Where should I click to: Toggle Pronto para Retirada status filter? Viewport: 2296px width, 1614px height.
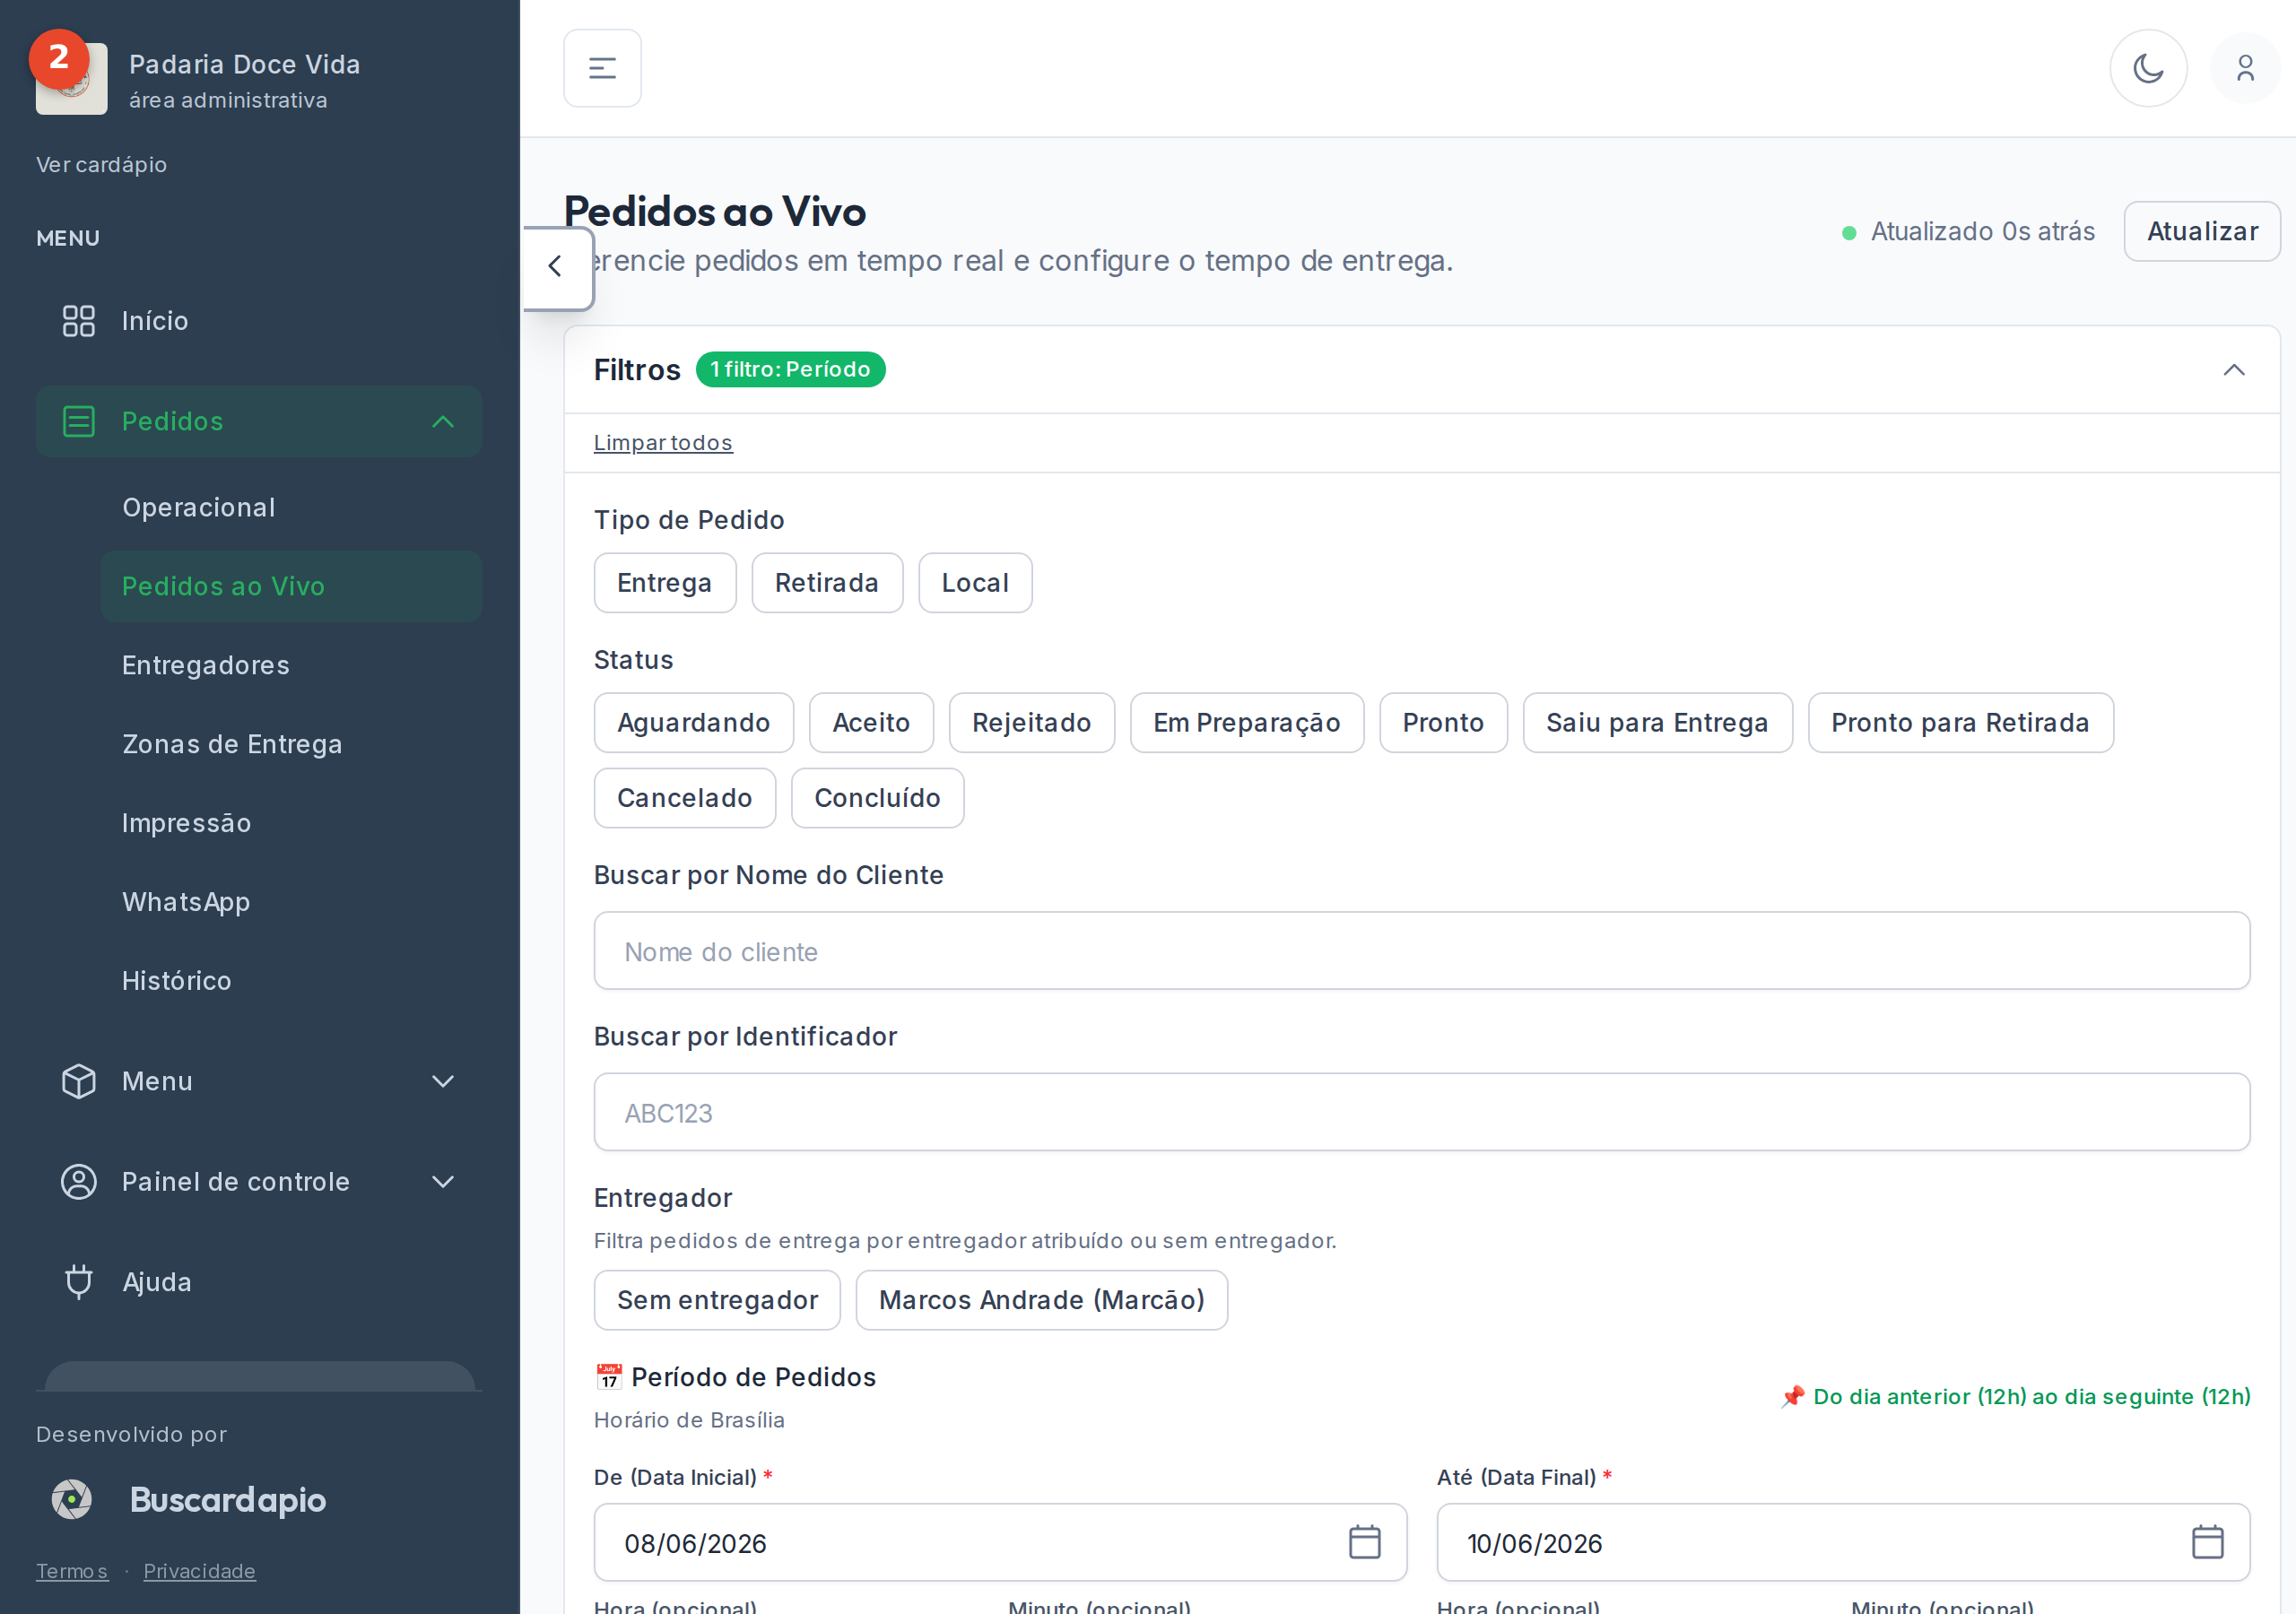[1960, 723]
